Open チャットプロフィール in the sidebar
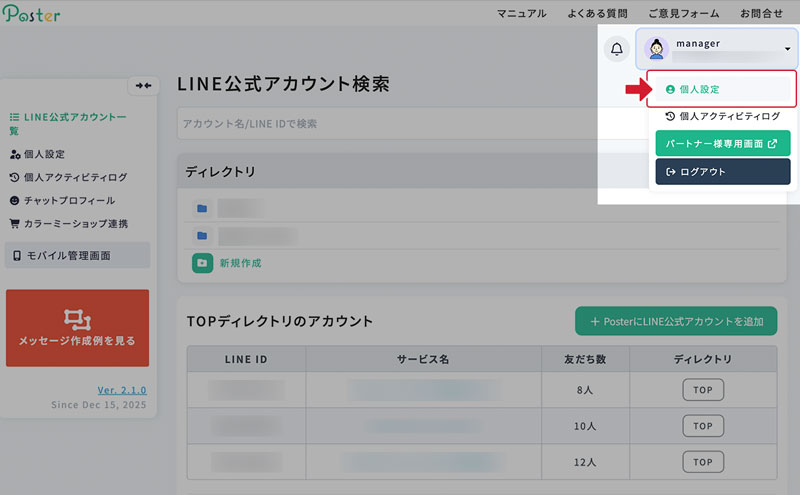Viewport: 800px width, 495px height. pyautogui.click(x=67, y=200)
